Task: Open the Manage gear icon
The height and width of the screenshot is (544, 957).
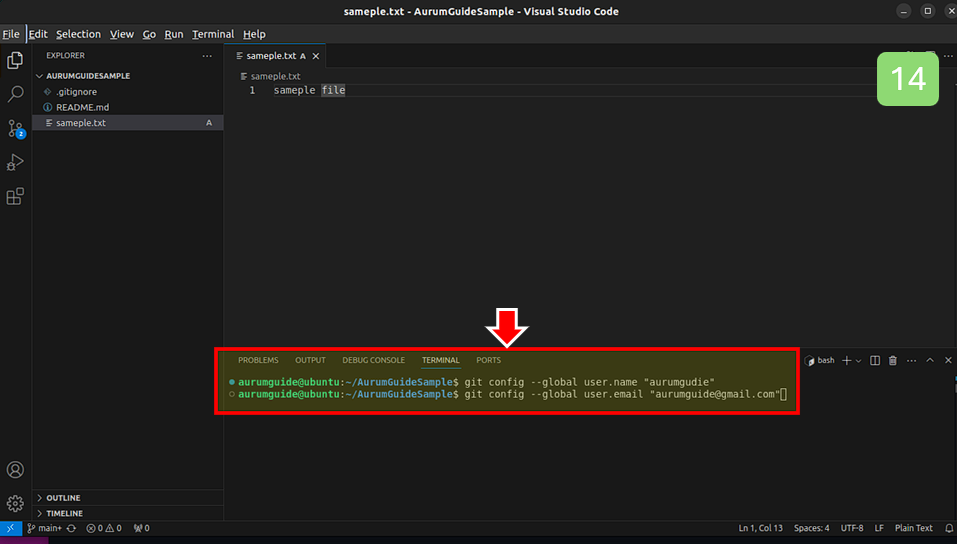Action: [x=15, y=503]
